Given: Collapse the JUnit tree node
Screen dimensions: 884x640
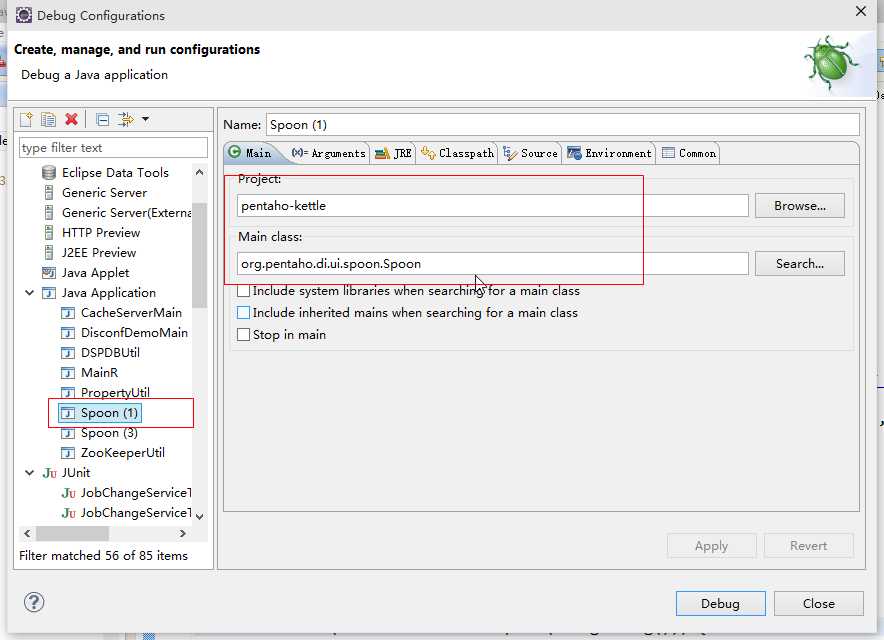Looking at the screenshot, I should [x=29, y=473].
